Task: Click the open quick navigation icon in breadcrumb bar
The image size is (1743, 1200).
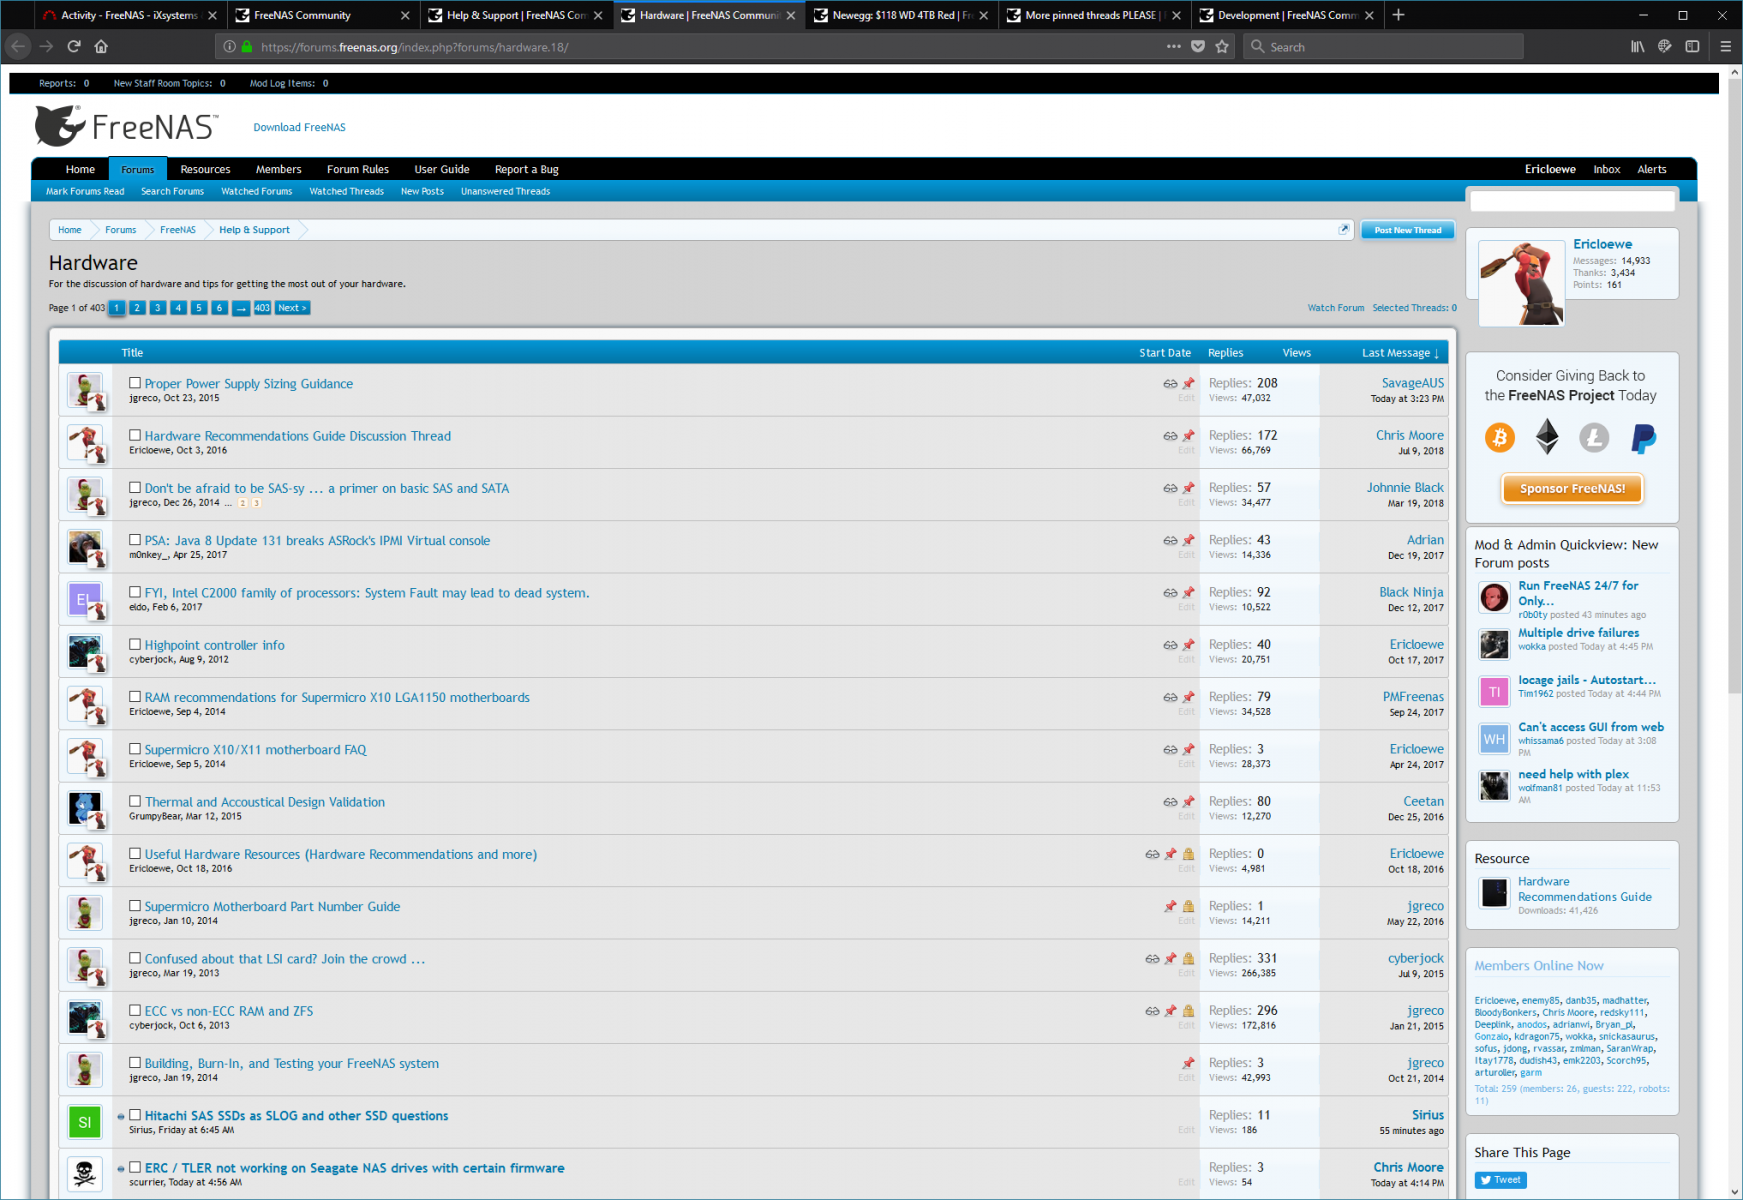Action: point(1343,229)
